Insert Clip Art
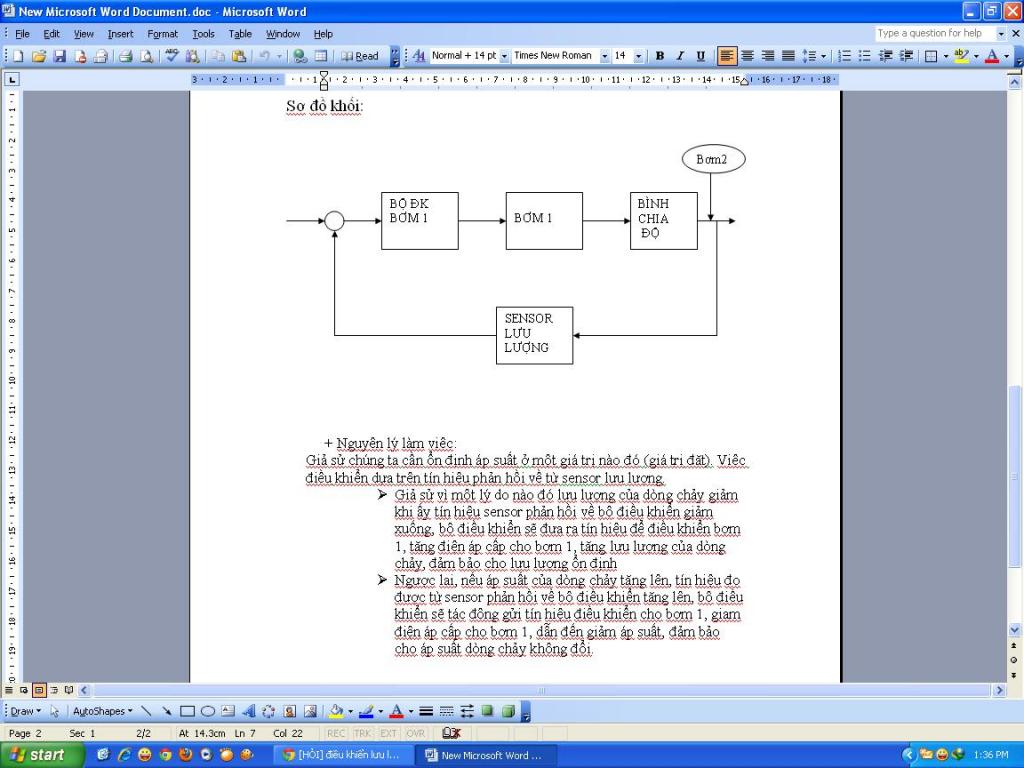Image resolution: width=1024 pixels, height=768 pixels. click(289, 711)
